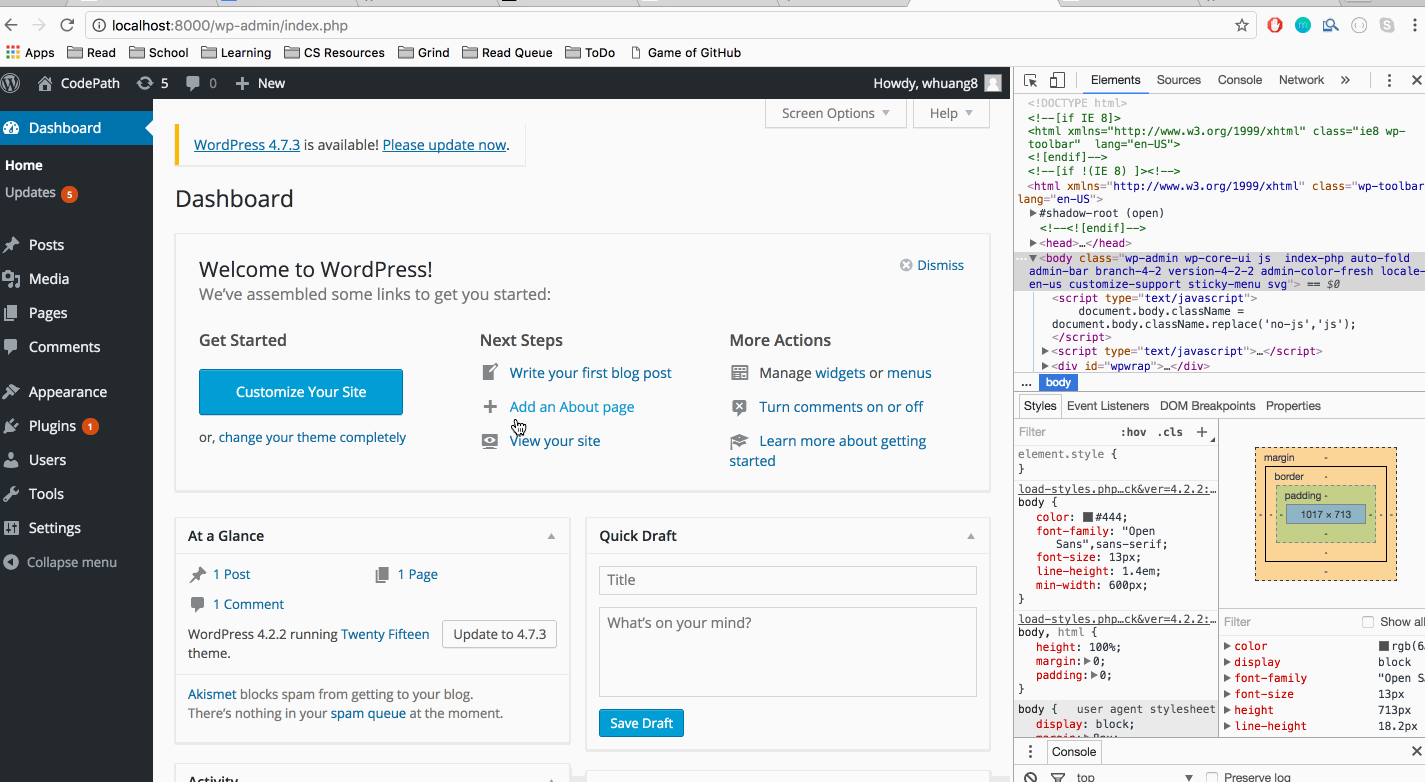Toggle the Preserve log checkbox
This screenshot has width=1425, height=782.
point(1212,777)
